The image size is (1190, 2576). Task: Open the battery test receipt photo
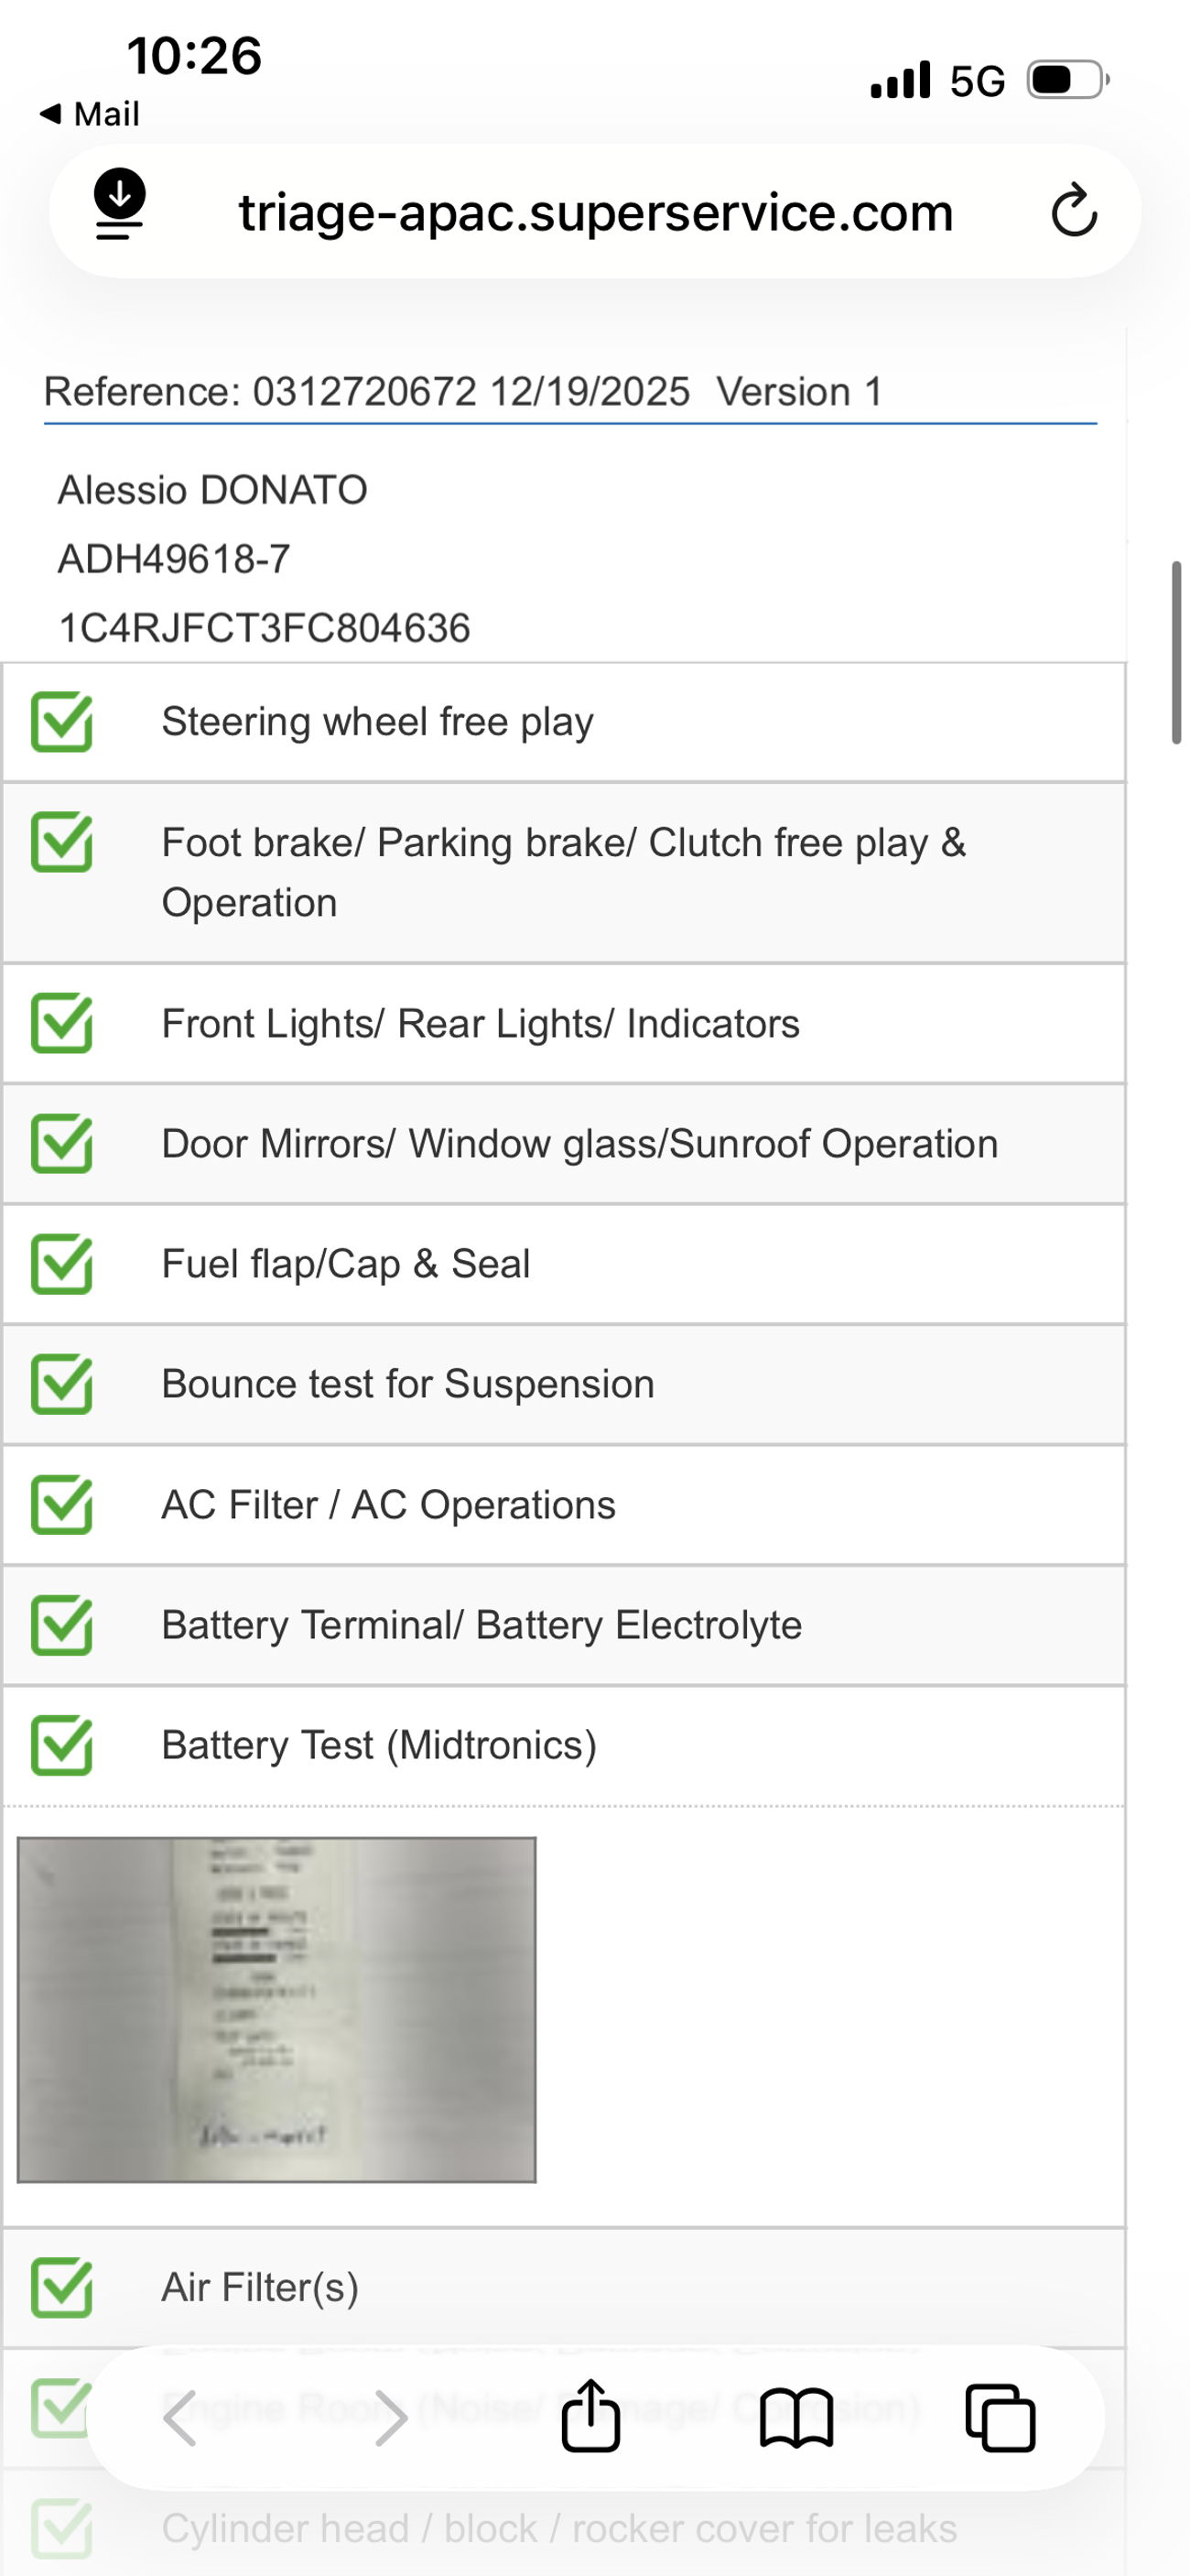point(277,2010)
